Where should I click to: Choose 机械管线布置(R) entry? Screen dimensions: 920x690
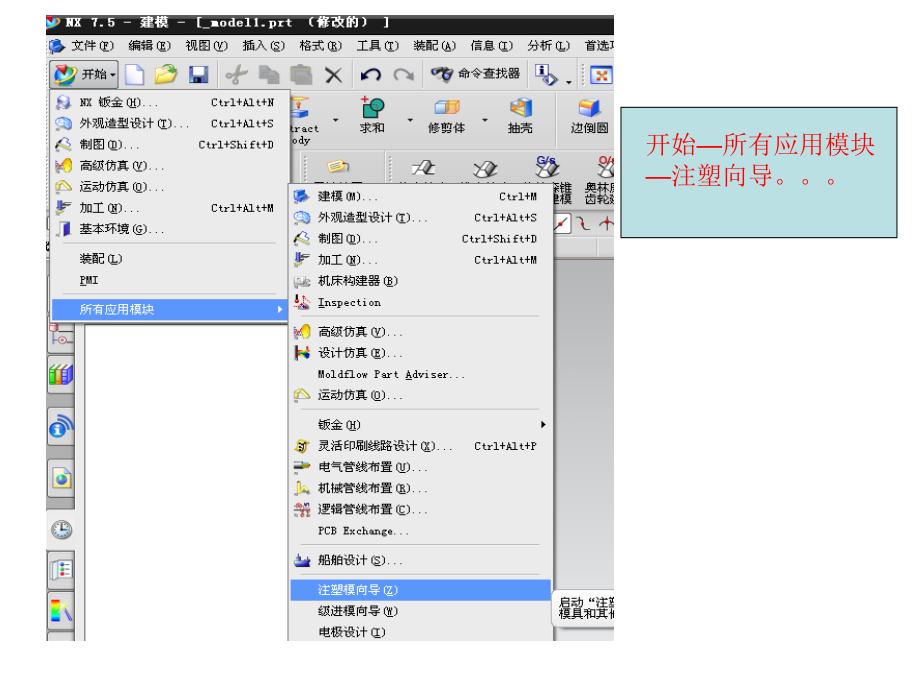[x=421, y=488]
